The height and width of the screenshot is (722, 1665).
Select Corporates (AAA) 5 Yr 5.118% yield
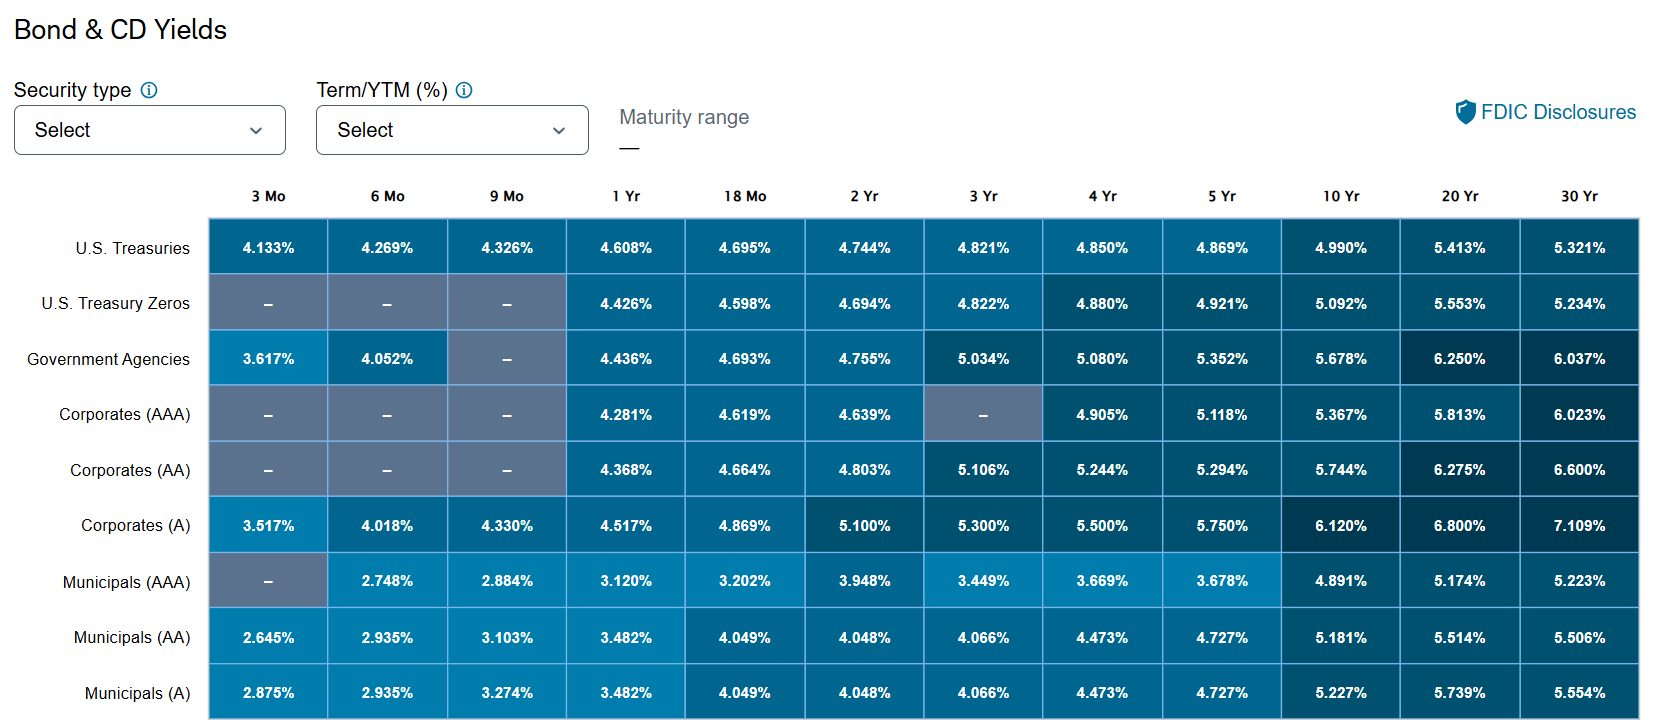tap(1222, 414)
